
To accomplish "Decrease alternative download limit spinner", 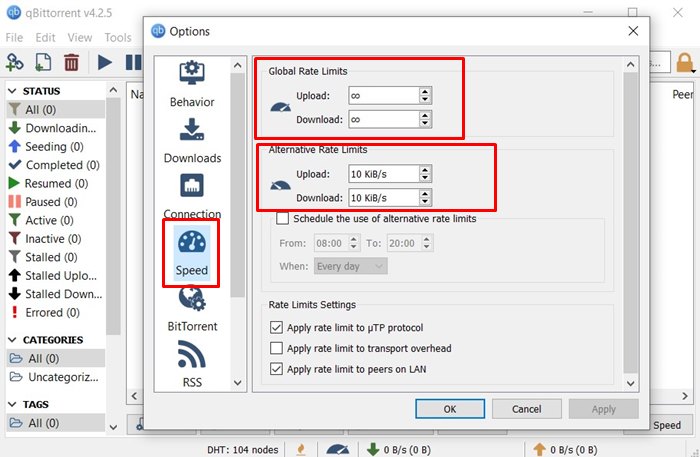I will point(425,202).
